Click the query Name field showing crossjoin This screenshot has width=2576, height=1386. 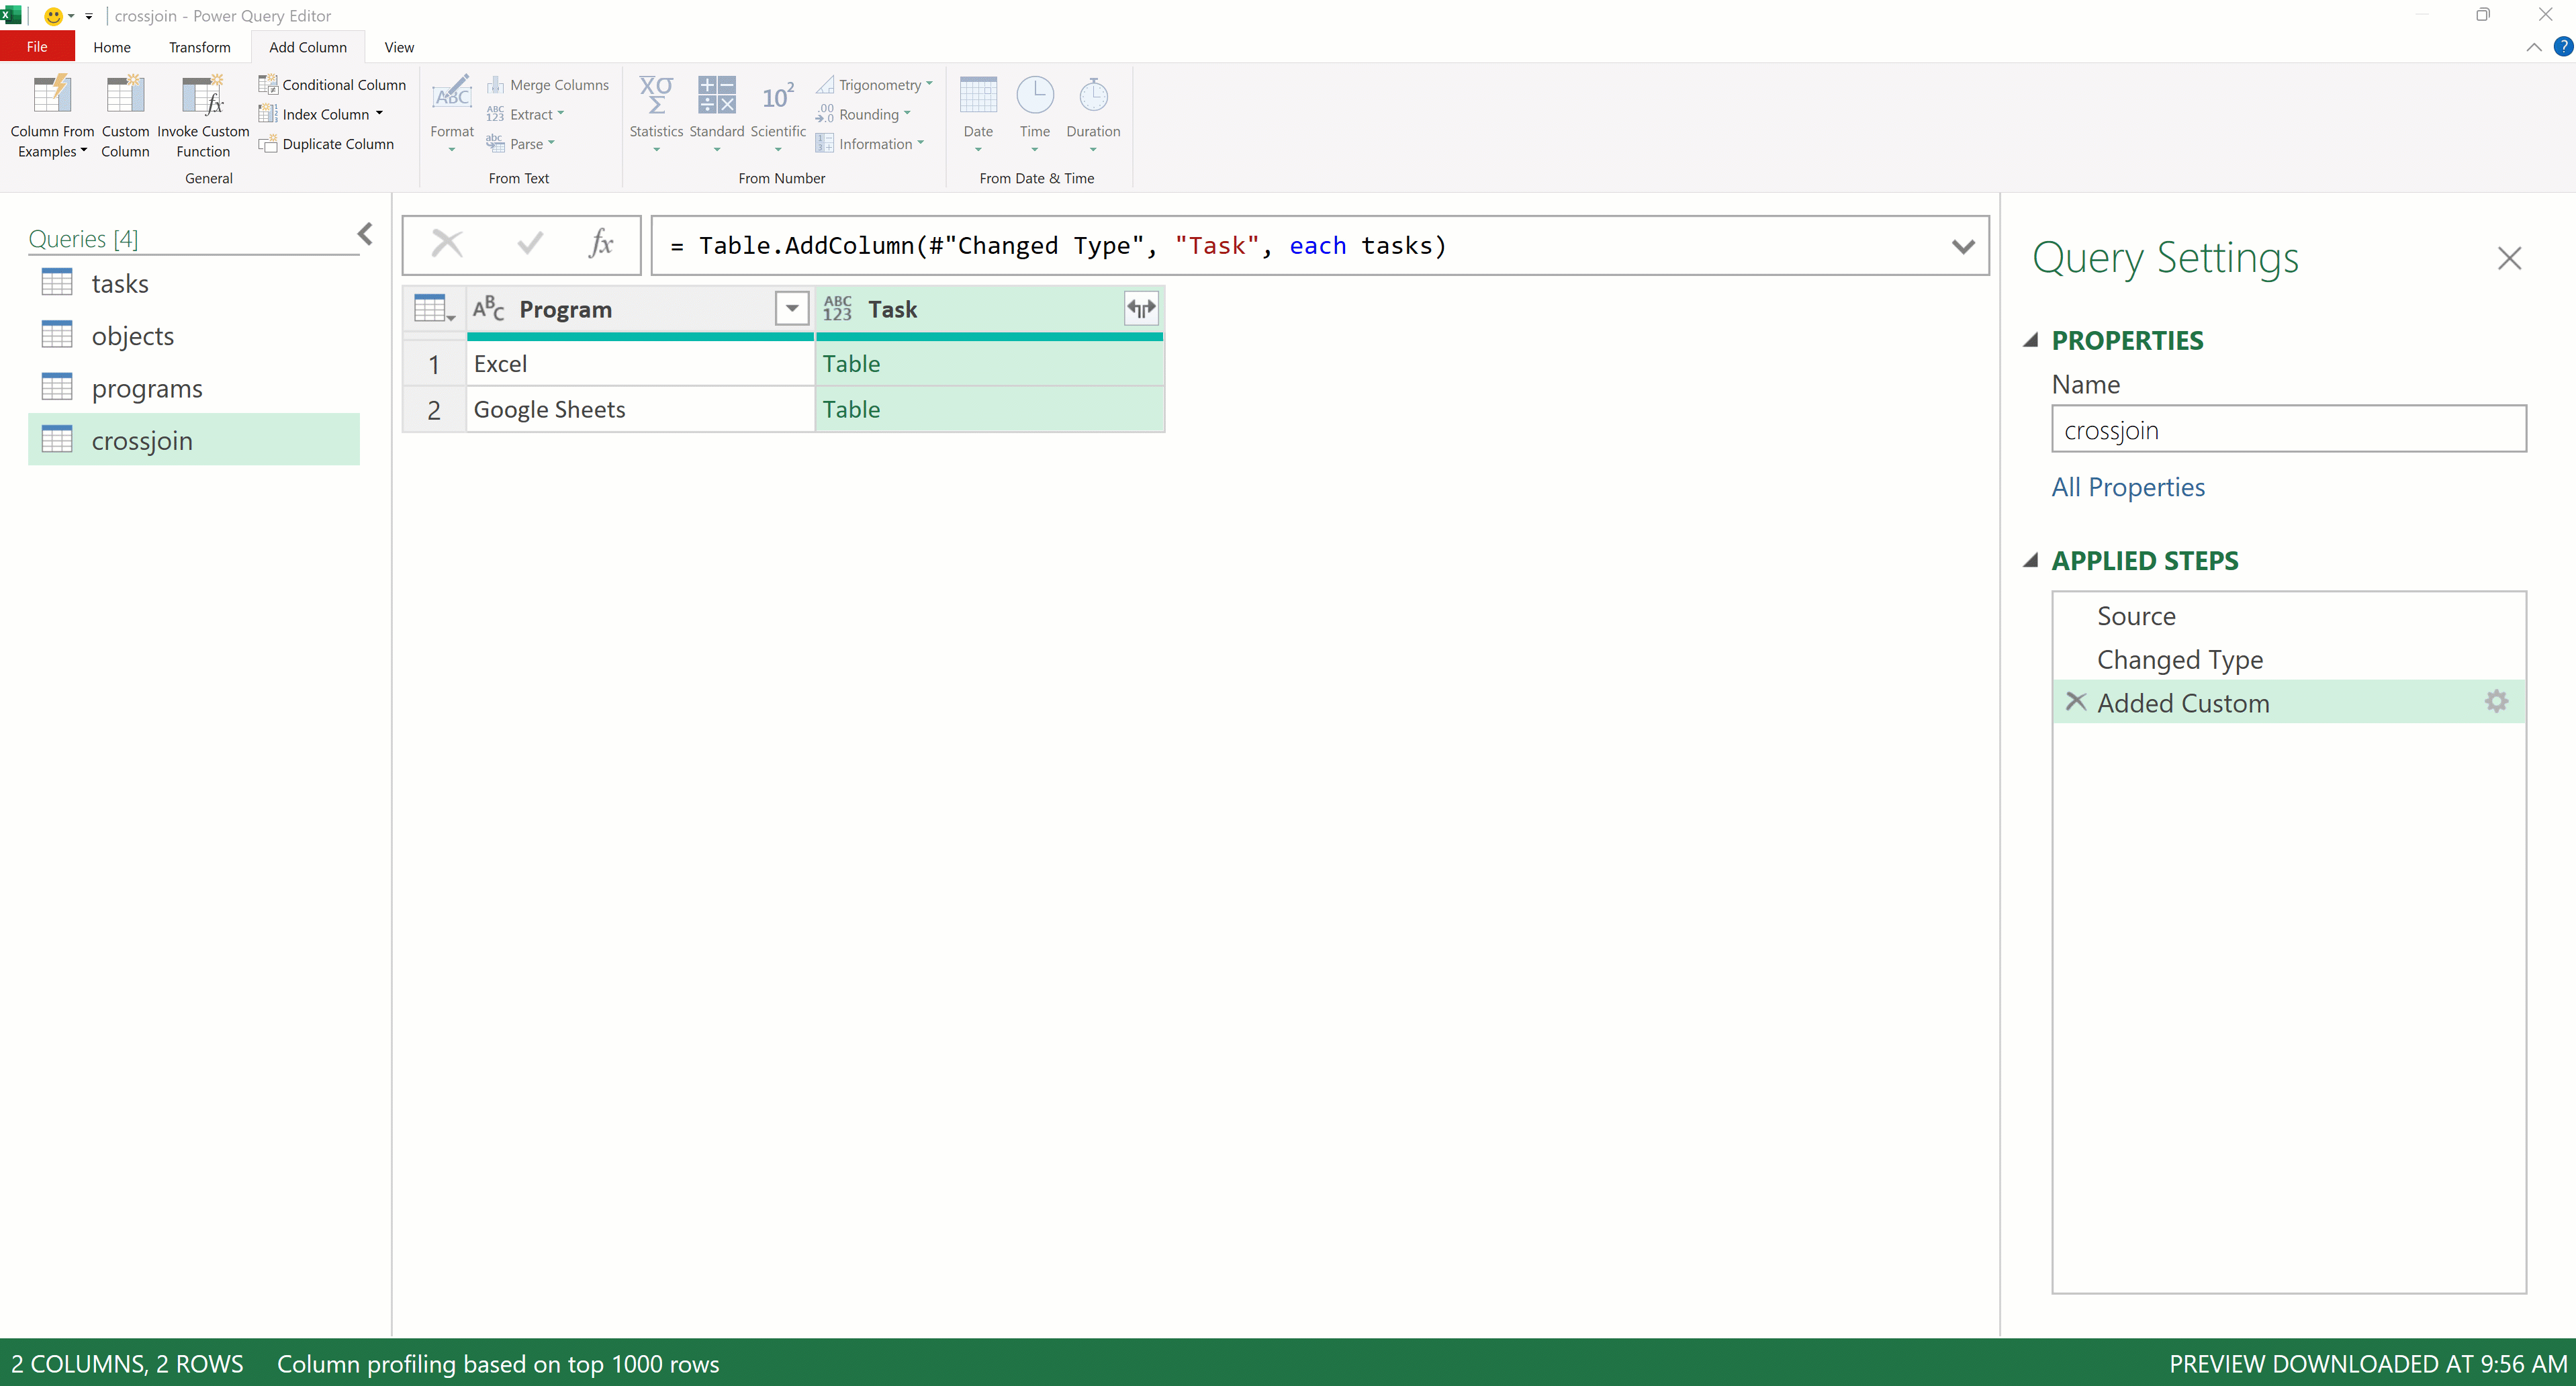[2289, 429]
